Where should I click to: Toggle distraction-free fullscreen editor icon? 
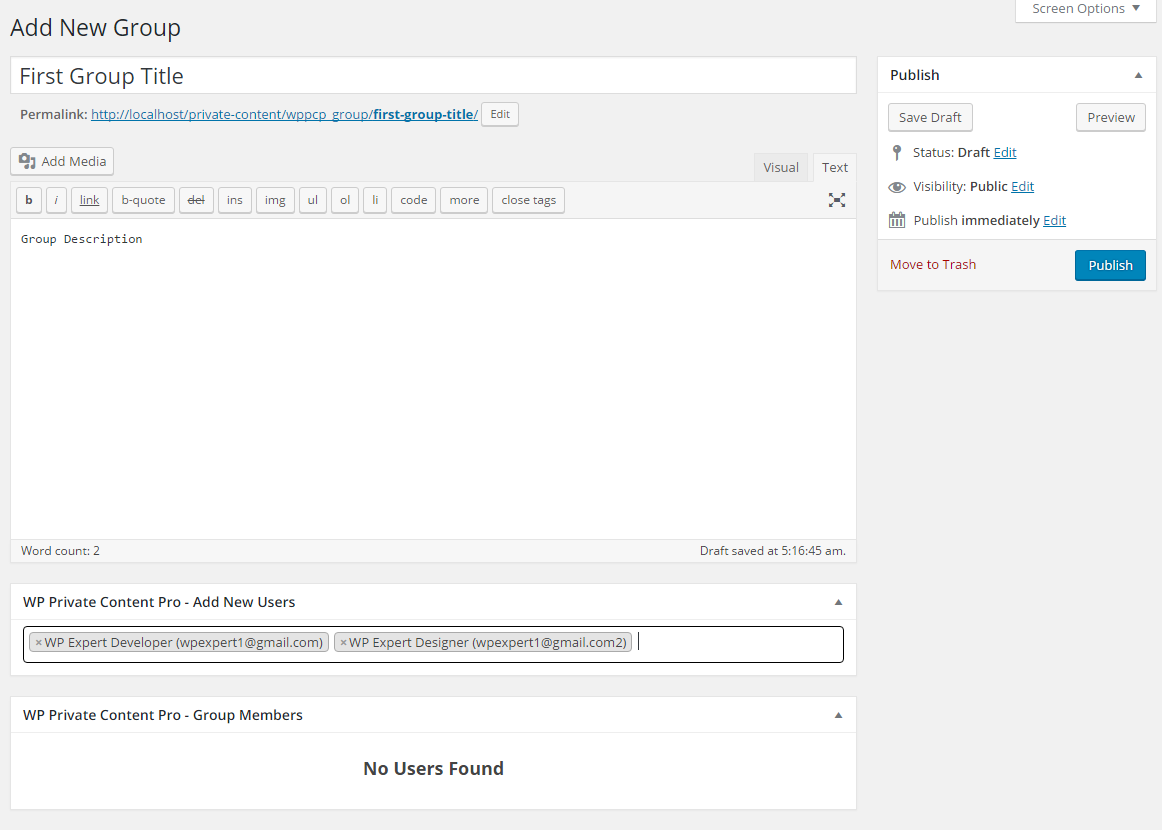(x=837, y=200)
